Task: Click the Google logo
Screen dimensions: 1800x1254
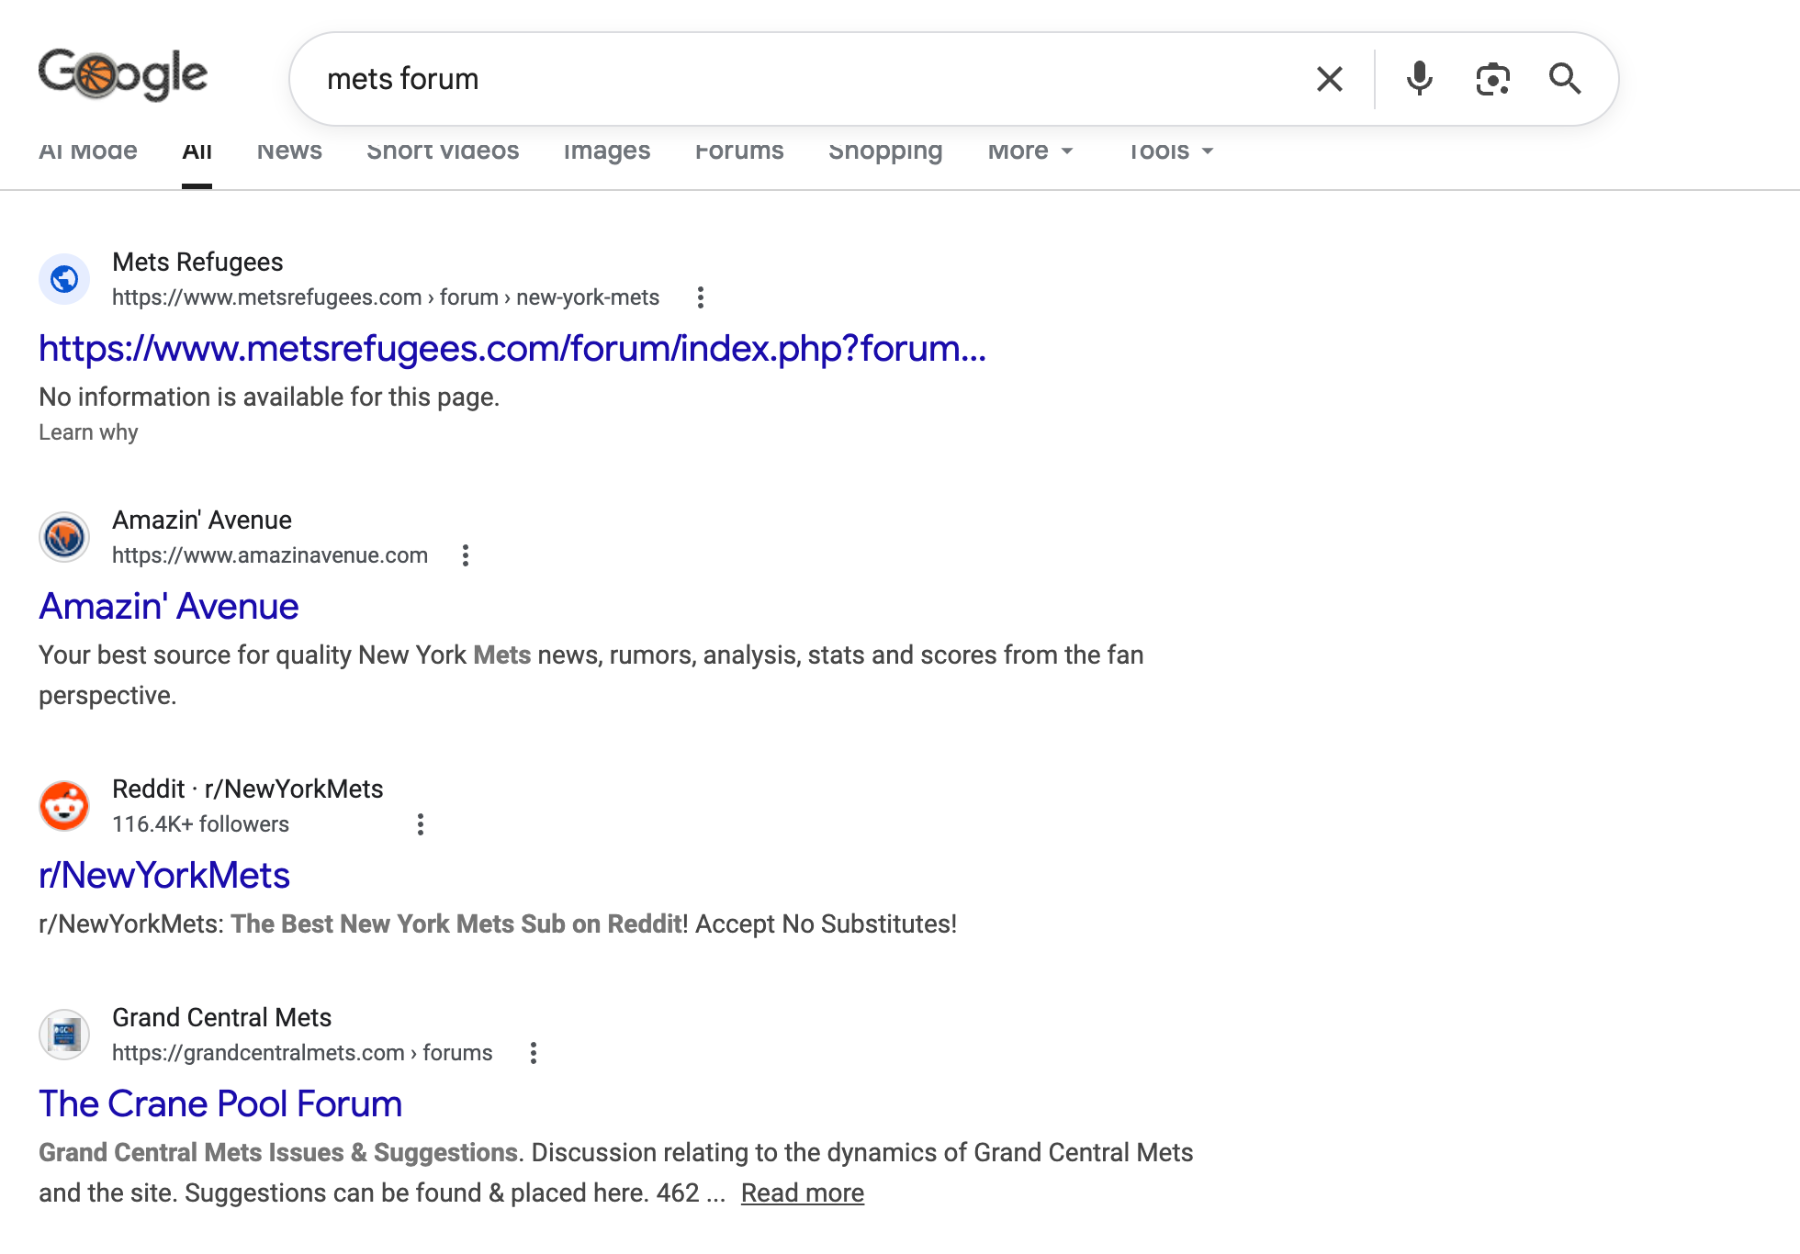Action: (x=123, y=75)
